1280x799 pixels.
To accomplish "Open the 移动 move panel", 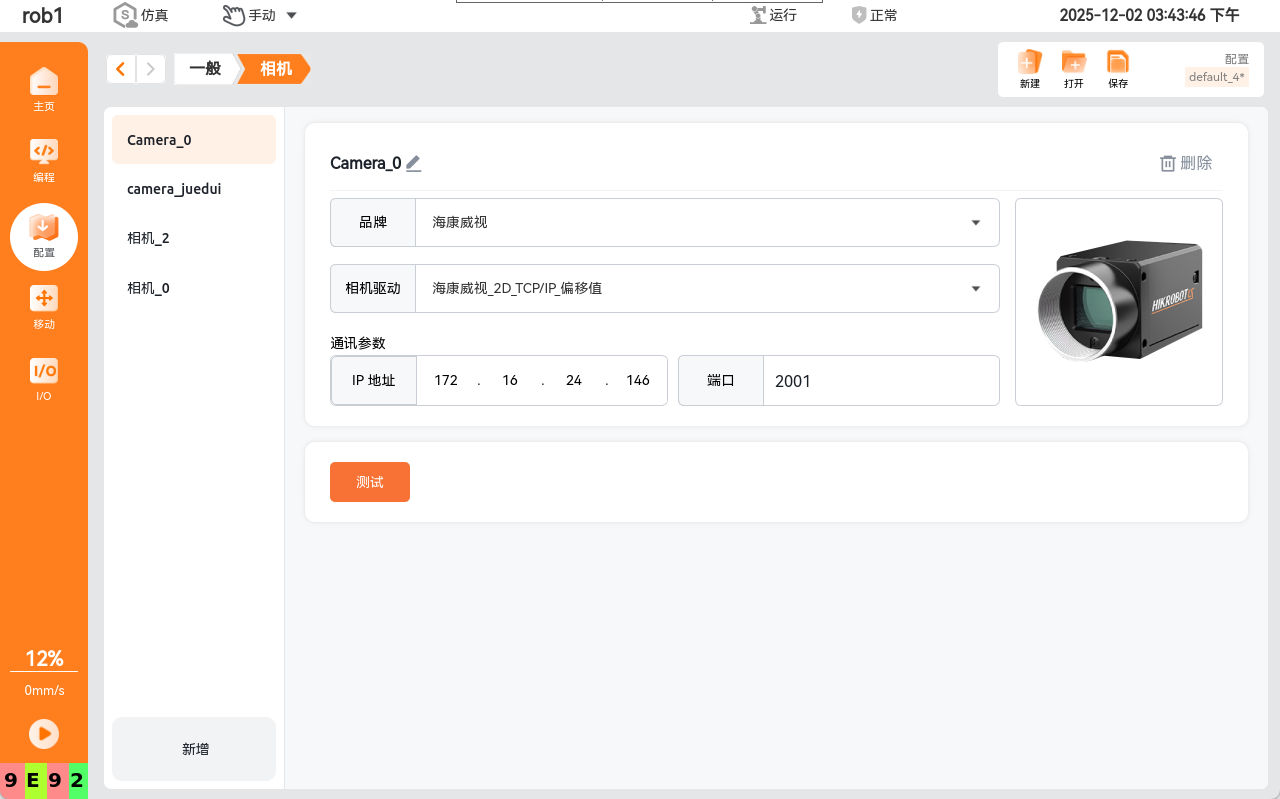I will tap(44, 306).
